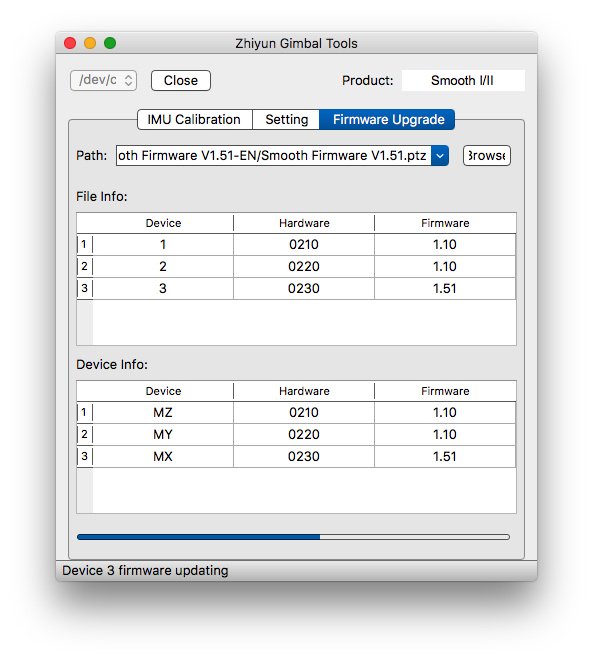Viewport: 593px width, 661px height.
Task: Select row header 3 in File Info table
Action: point(85,288)
